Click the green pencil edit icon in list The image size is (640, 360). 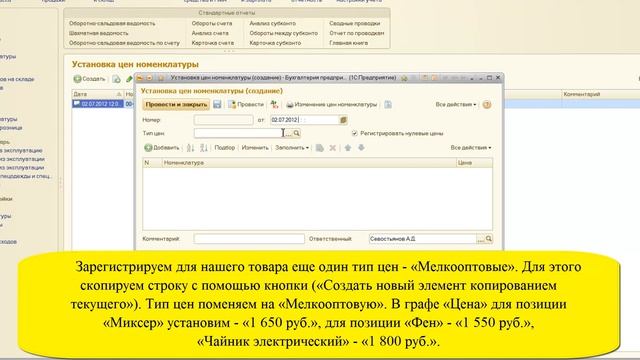tap(129, 79)
